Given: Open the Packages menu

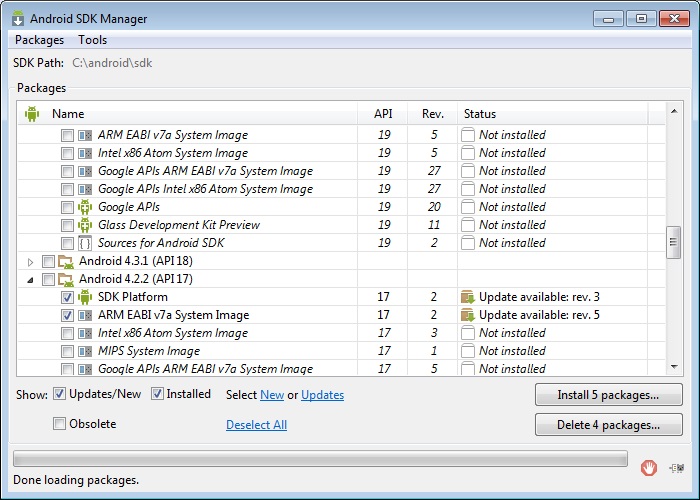Looking at the screenshot, I should [x=39, y=40].
